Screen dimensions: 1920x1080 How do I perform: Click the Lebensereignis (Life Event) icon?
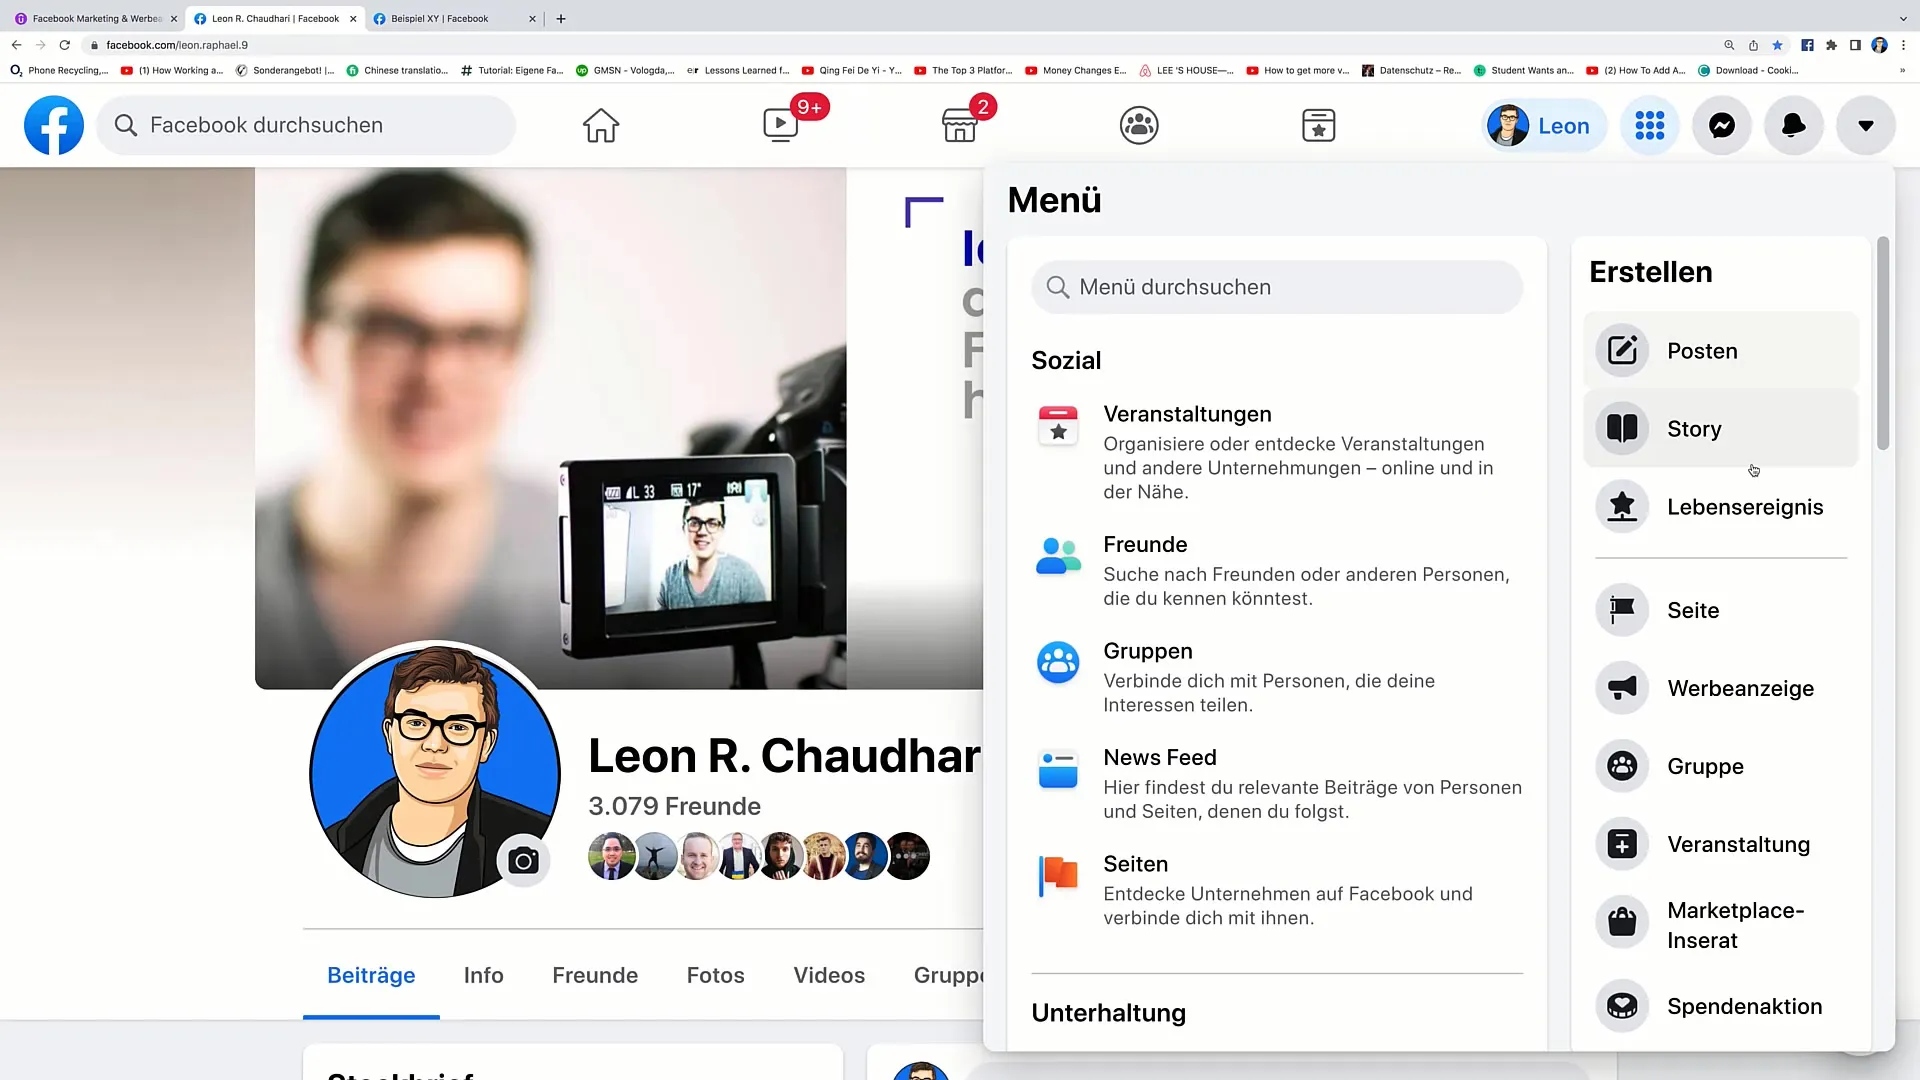tap(1623, 506)
